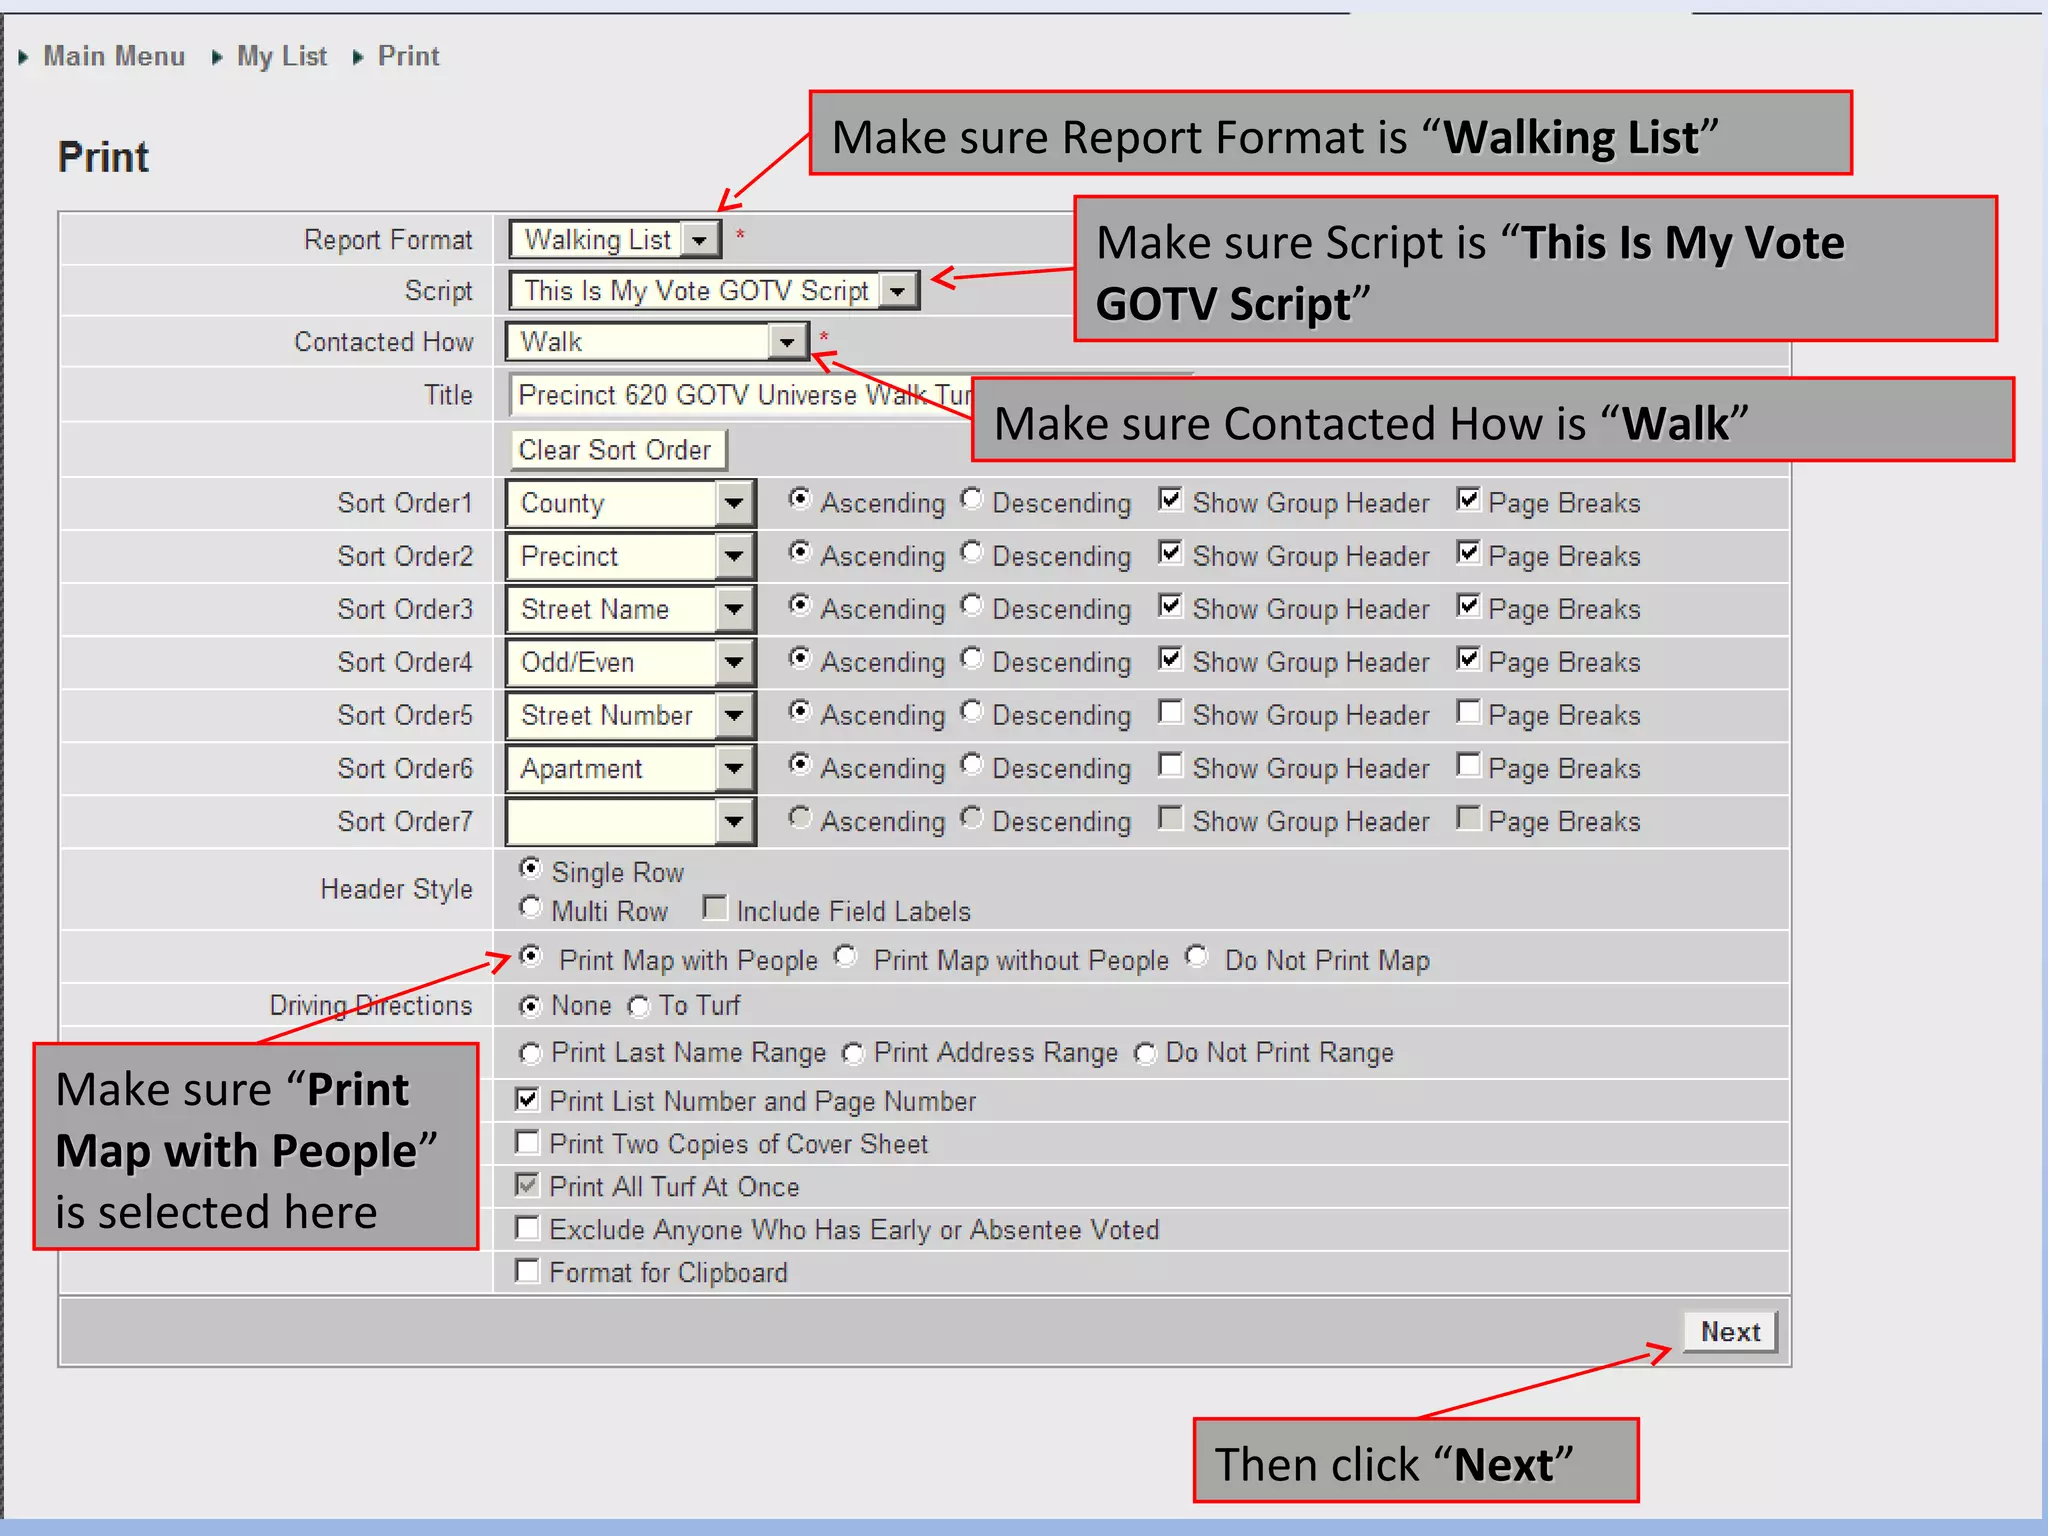Expand Sort Order5 Street Number dropdown

pyautogui.click(x=630, y=715)
